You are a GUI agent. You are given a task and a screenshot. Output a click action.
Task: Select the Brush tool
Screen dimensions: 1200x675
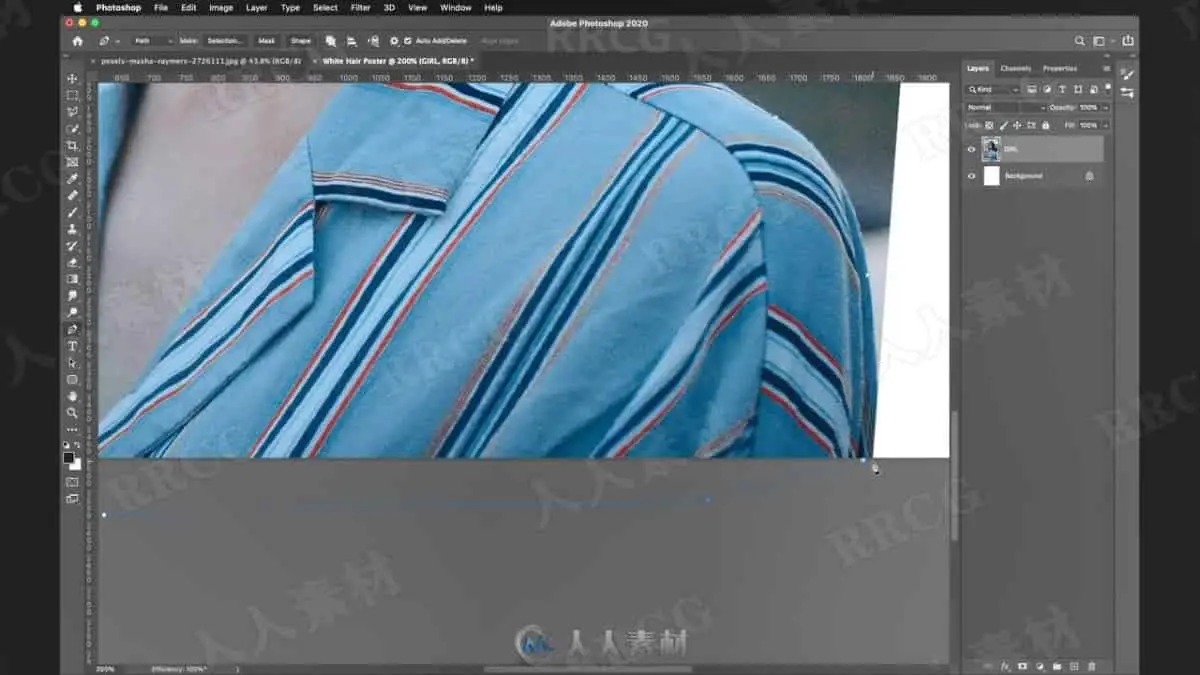coord(72,212)
